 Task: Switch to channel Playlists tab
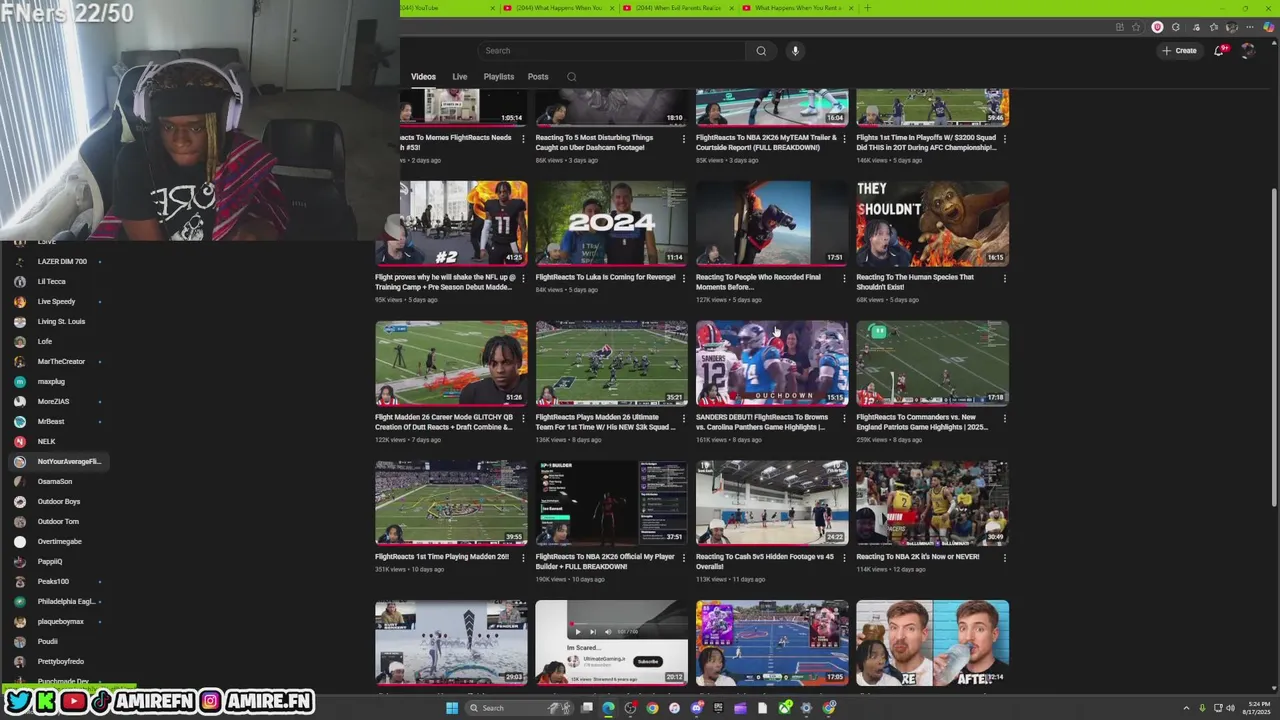point(498,77)
